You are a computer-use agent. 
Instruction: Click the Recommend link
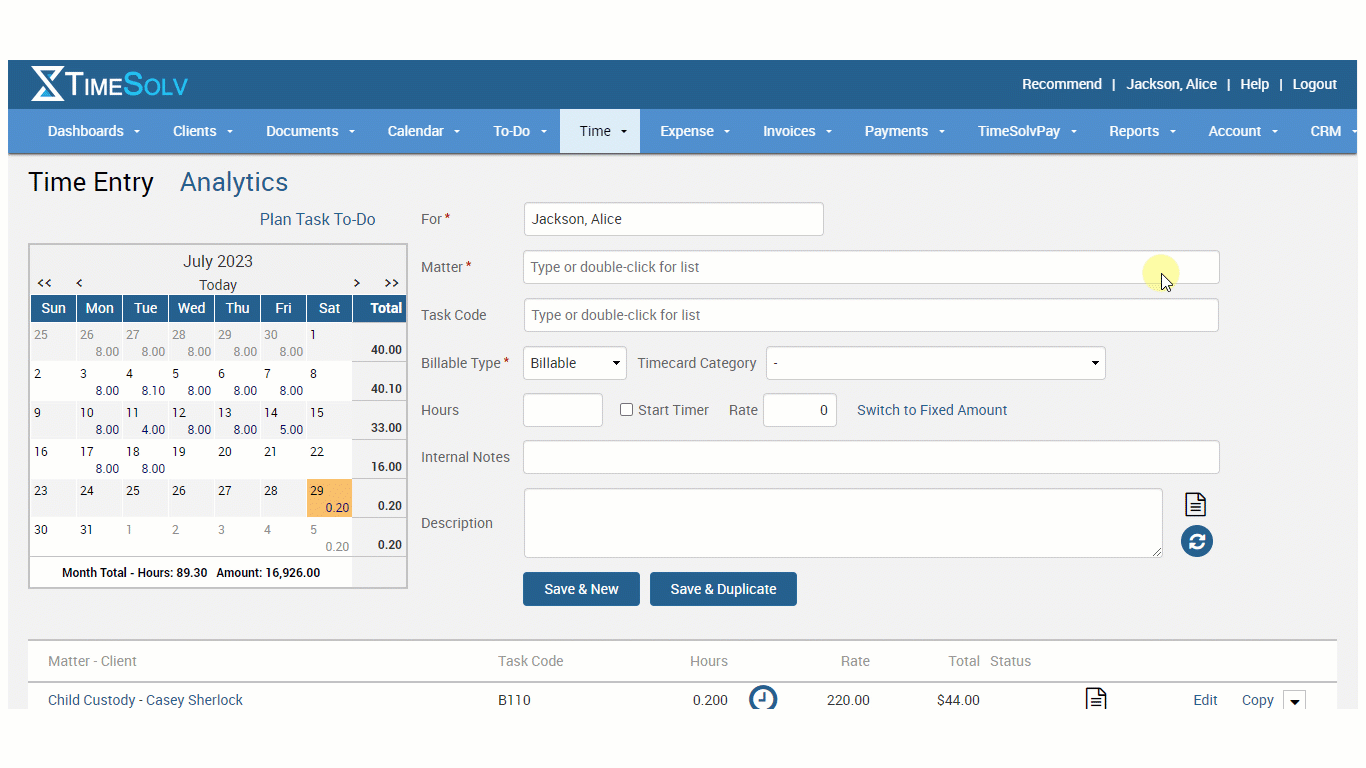pyautogui.click(x=1062, y=84)
